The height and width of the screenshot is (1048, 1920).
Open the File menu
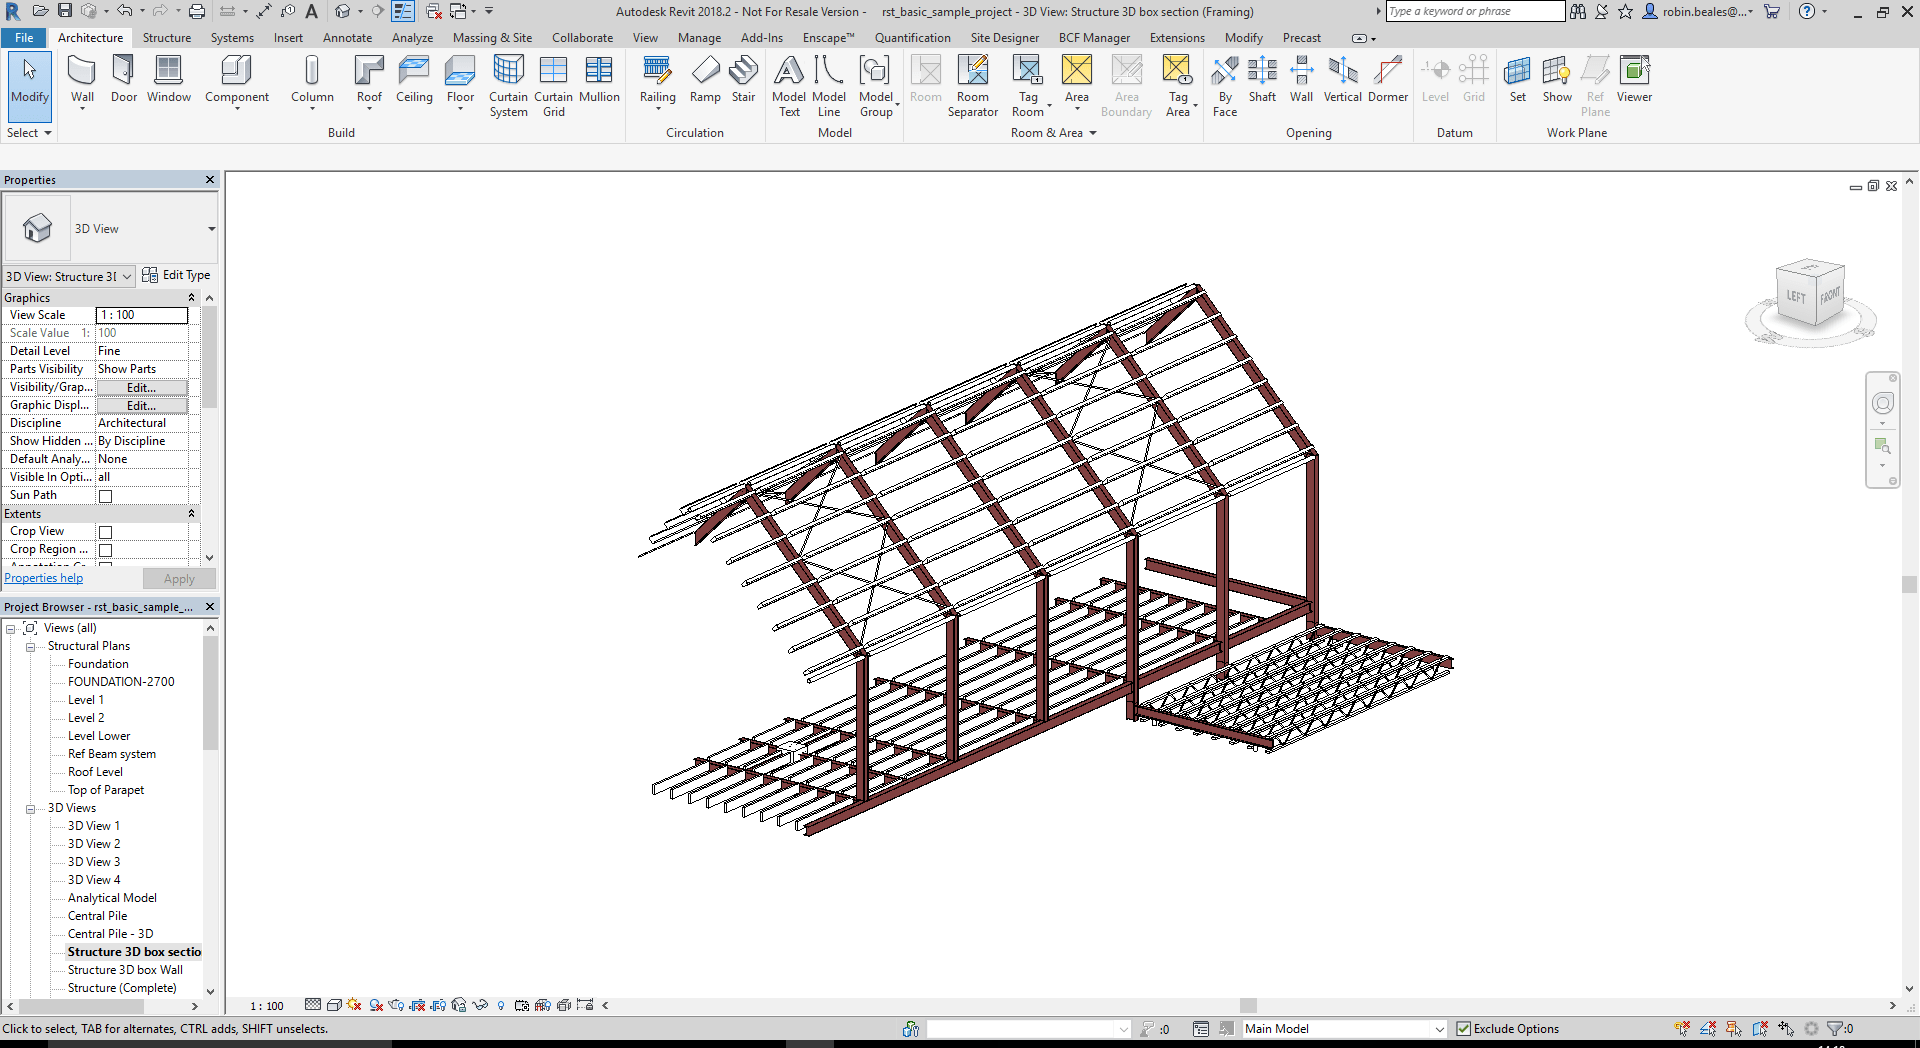24,38
